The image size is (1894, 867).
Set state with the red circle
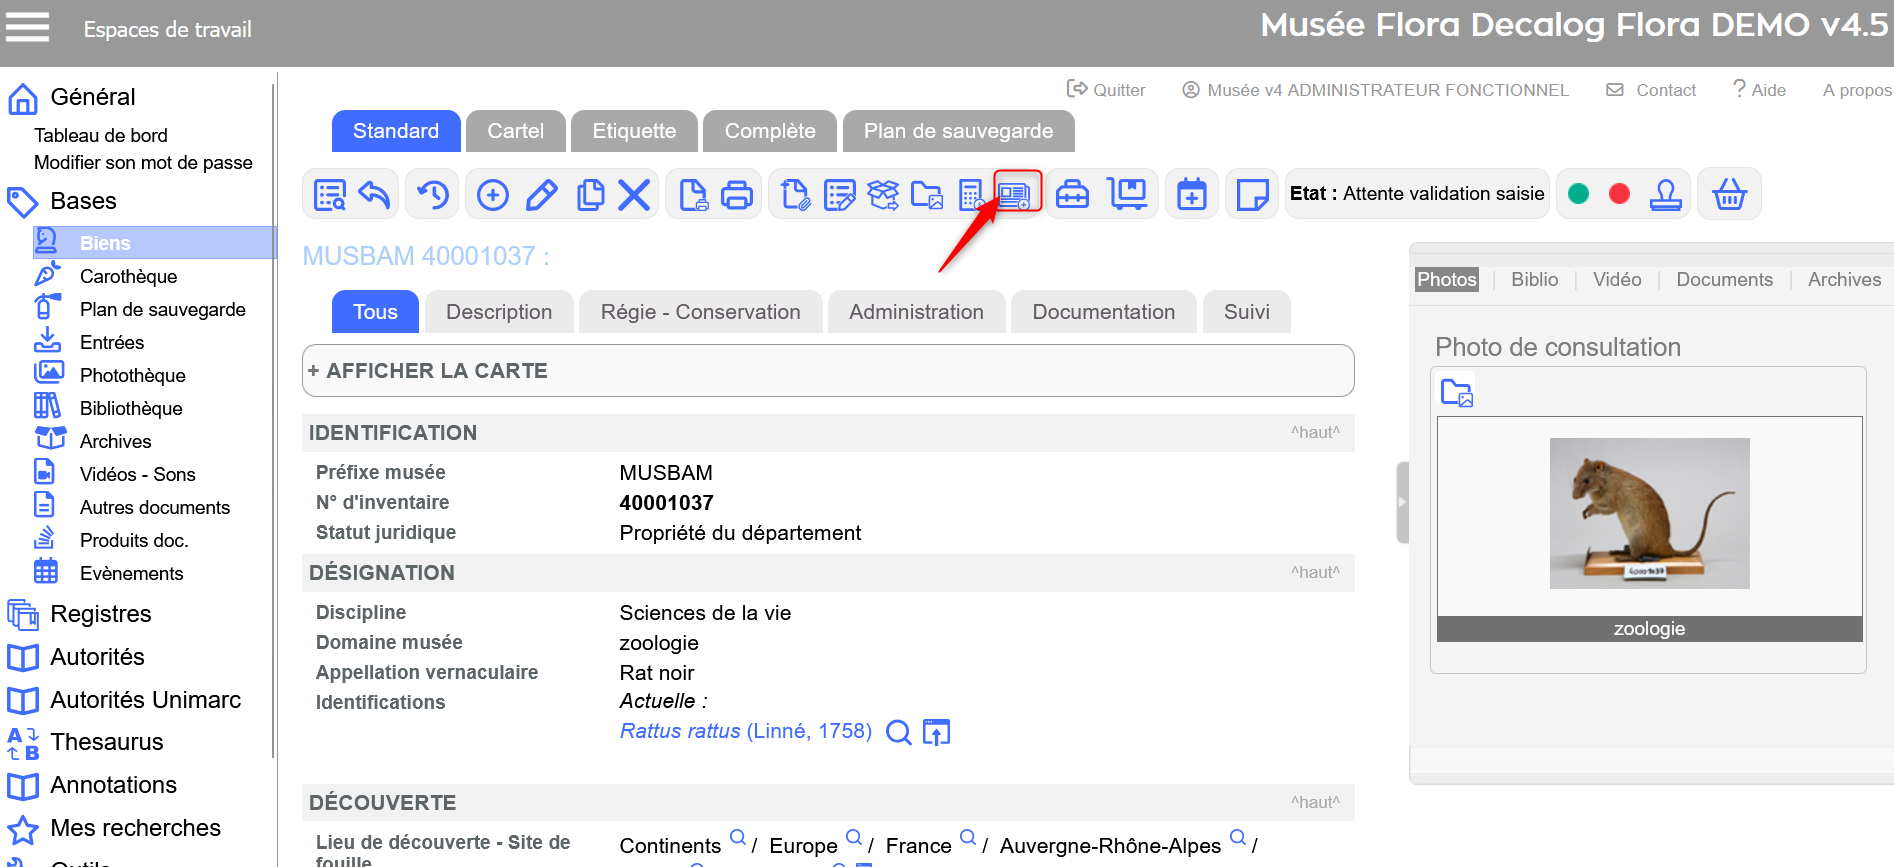(1620, 194)
